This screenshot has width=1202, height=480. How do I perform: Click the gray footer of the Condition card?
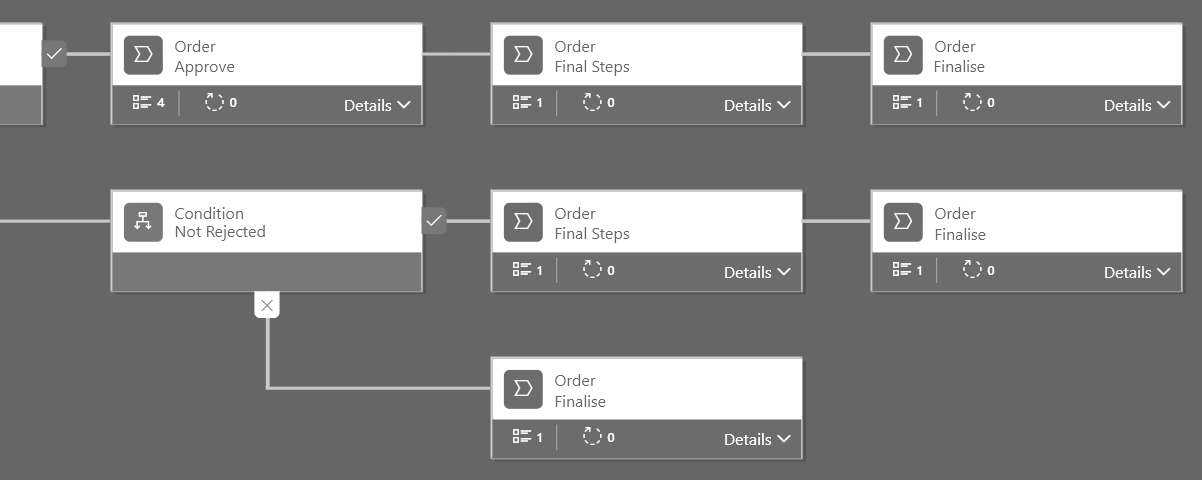pyautogui.click(x=267, y=271)
